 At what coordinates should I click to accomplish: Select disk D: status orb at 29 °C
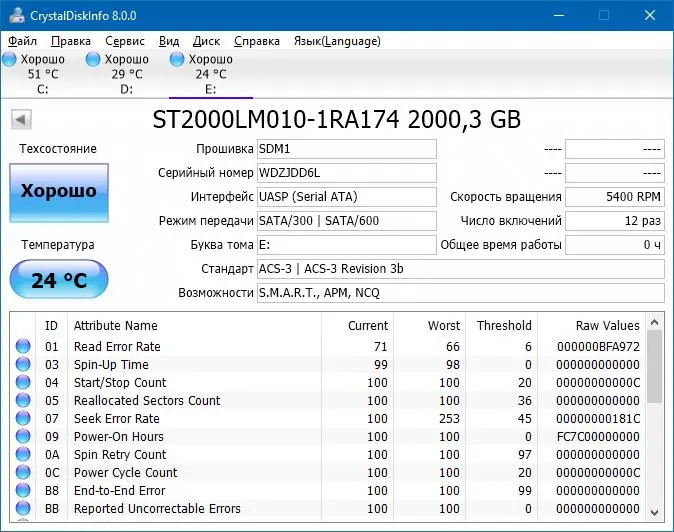coord(93,59)
